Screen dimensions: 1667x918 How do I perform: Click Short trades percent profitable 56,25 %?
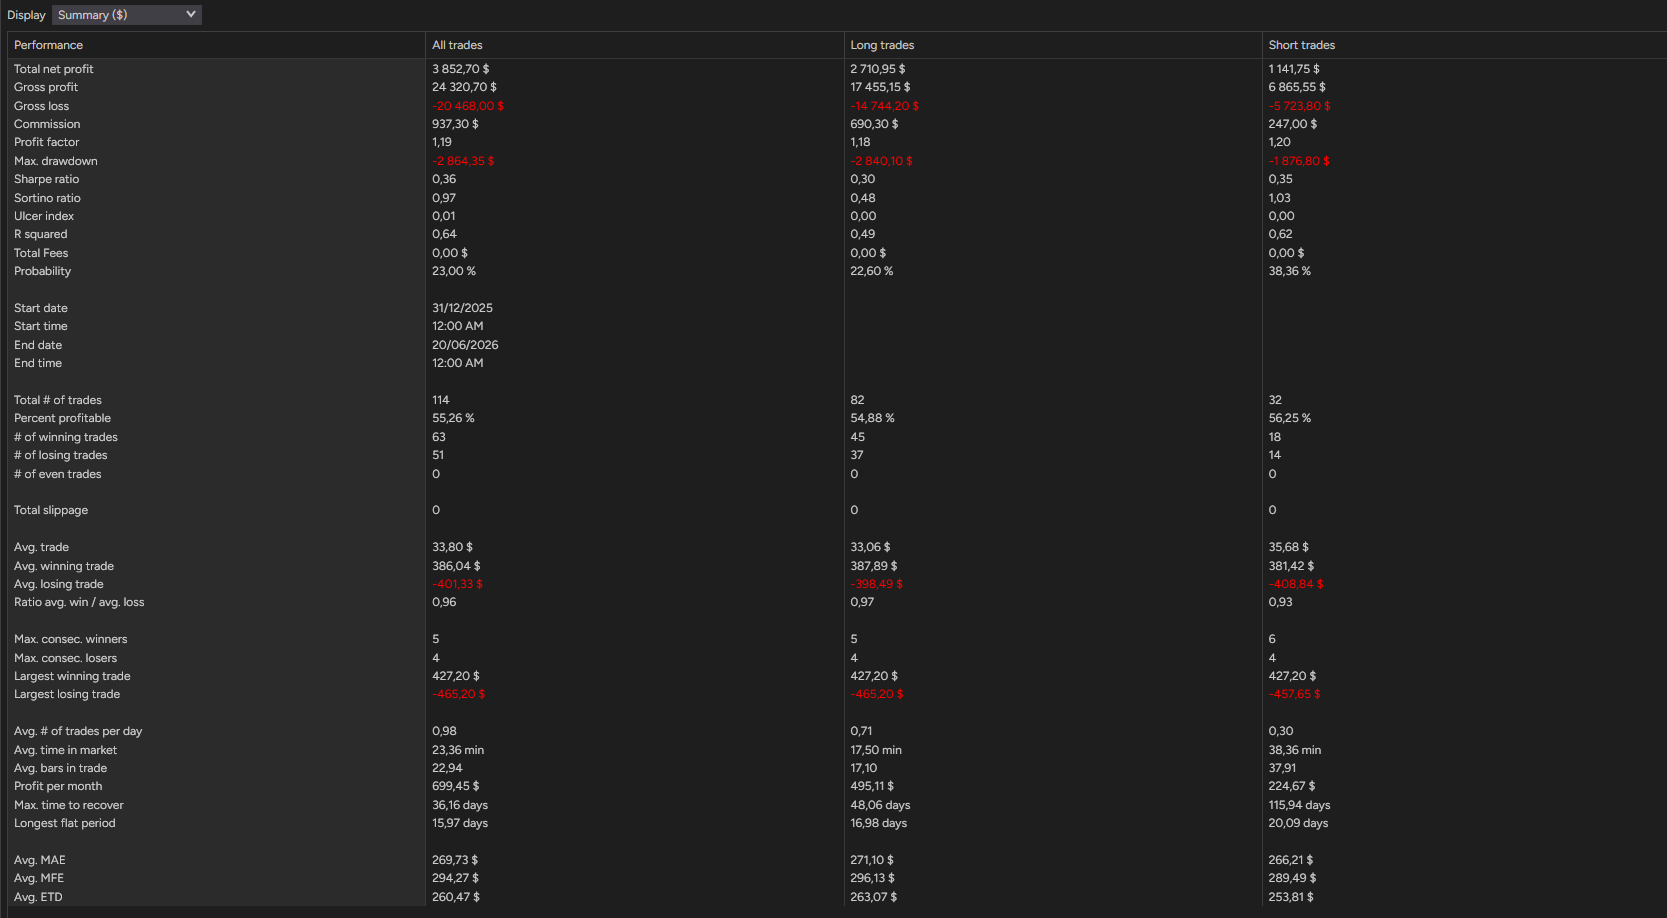point(1290,418)
